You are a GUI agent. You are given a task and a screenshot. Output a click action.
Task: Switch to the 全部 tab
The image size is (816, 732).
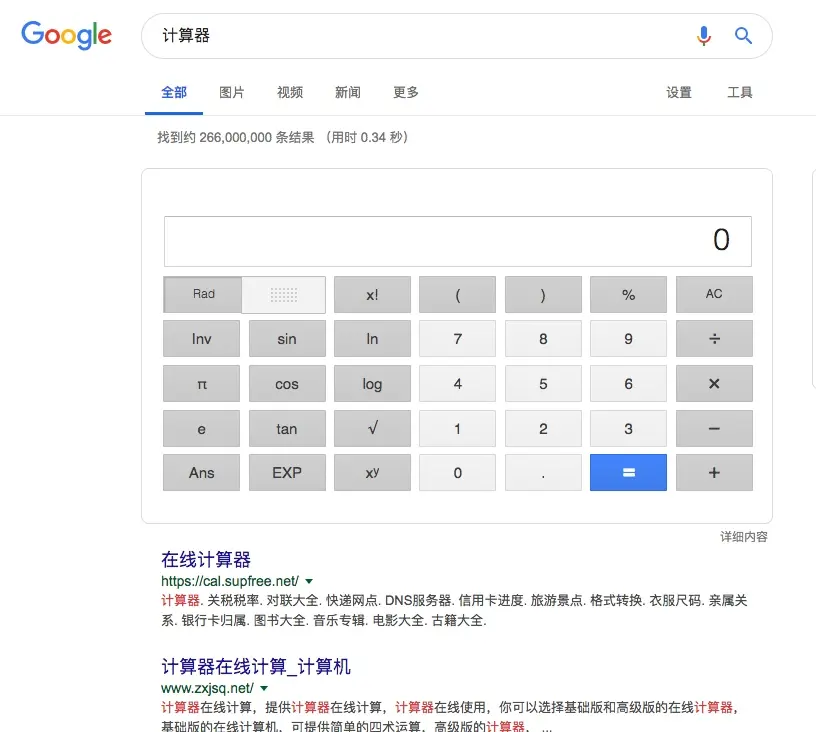pyautogui.click(x=174, y=93)
